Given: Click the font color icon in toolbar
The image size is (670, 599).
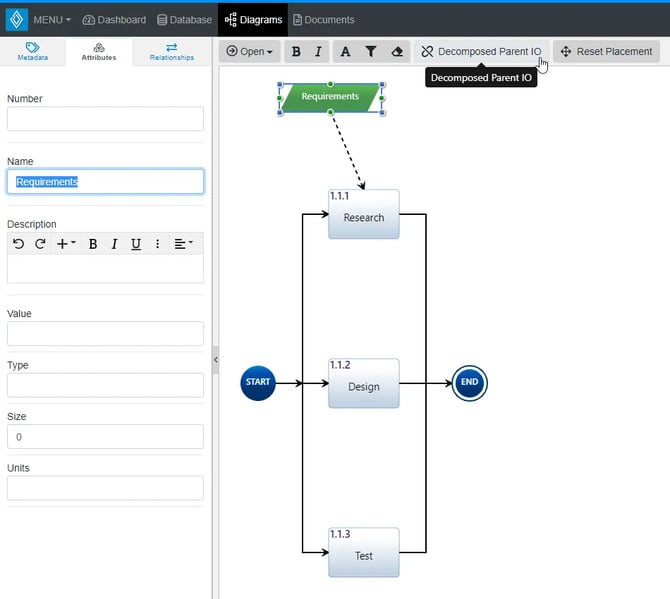Looking at the screenshot, I should tap(345, 52).
